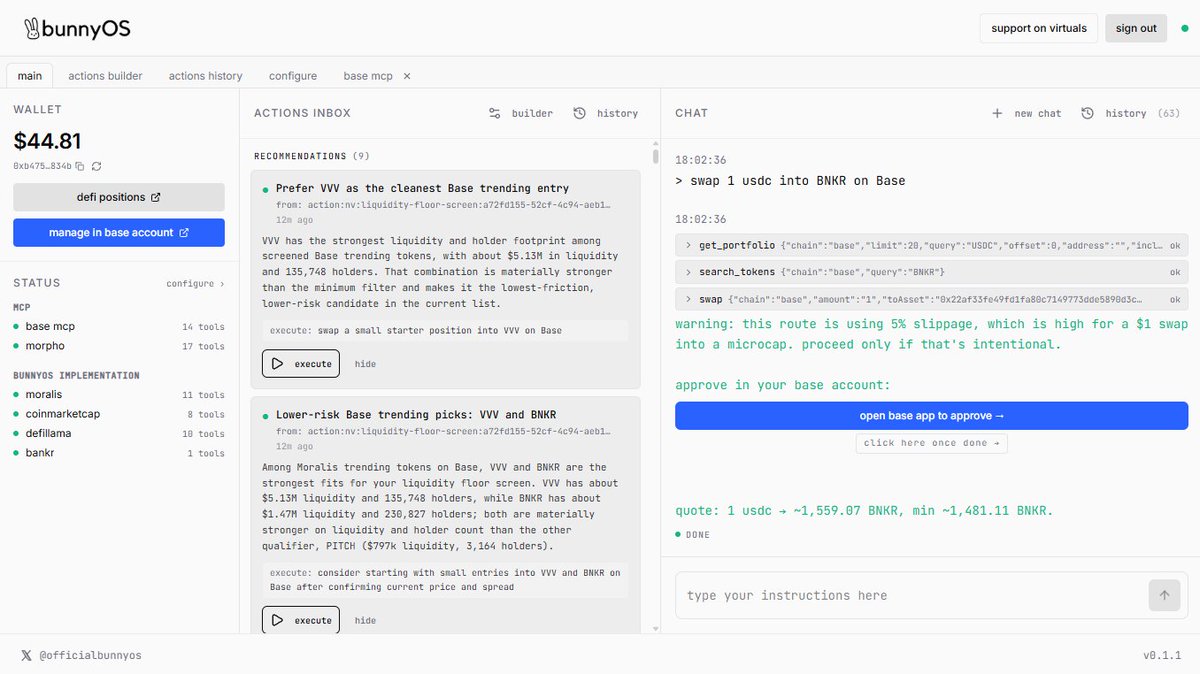Click the $44.81 wallet balance
This screenshot has width=1200, height=674.
click(47, 141)
